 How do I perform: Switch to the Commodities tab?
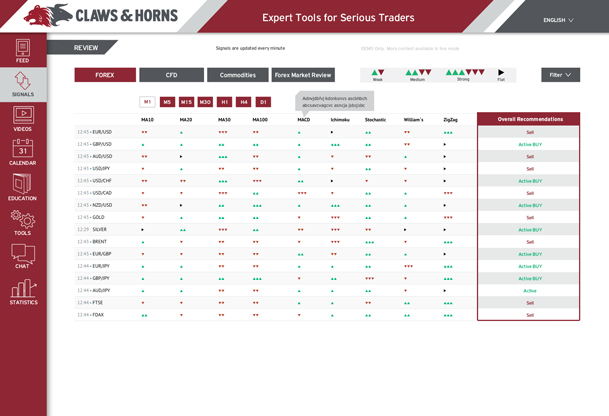237,75
